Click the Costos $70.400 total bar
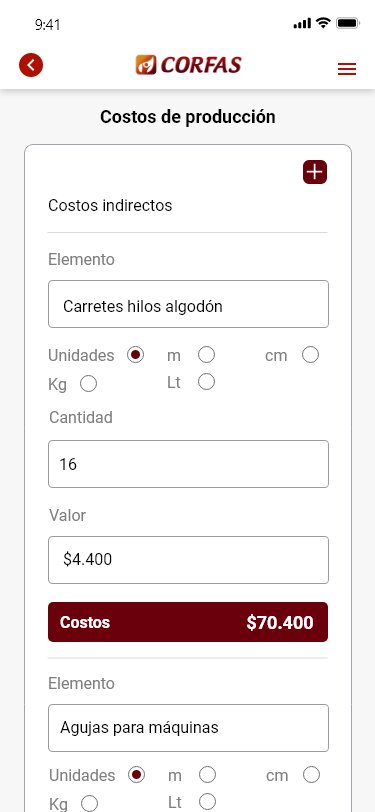Image resolution: width=375 pixels, height=812 pixels. [x=188, y=622]
